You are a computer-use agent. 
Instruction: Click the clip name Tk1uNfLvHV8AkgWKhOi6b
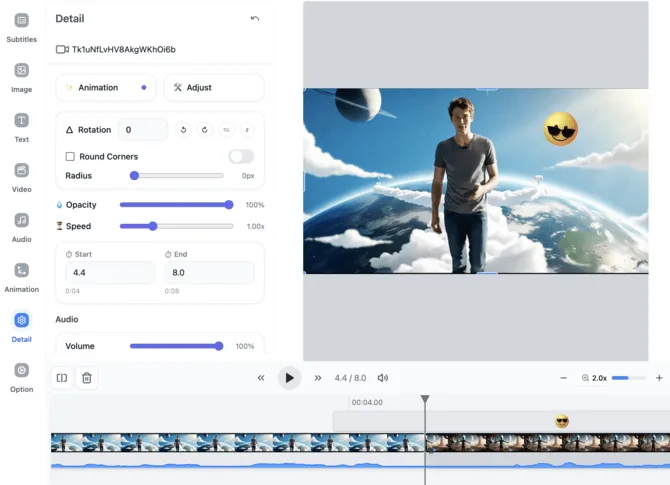[x=124, y=50]
